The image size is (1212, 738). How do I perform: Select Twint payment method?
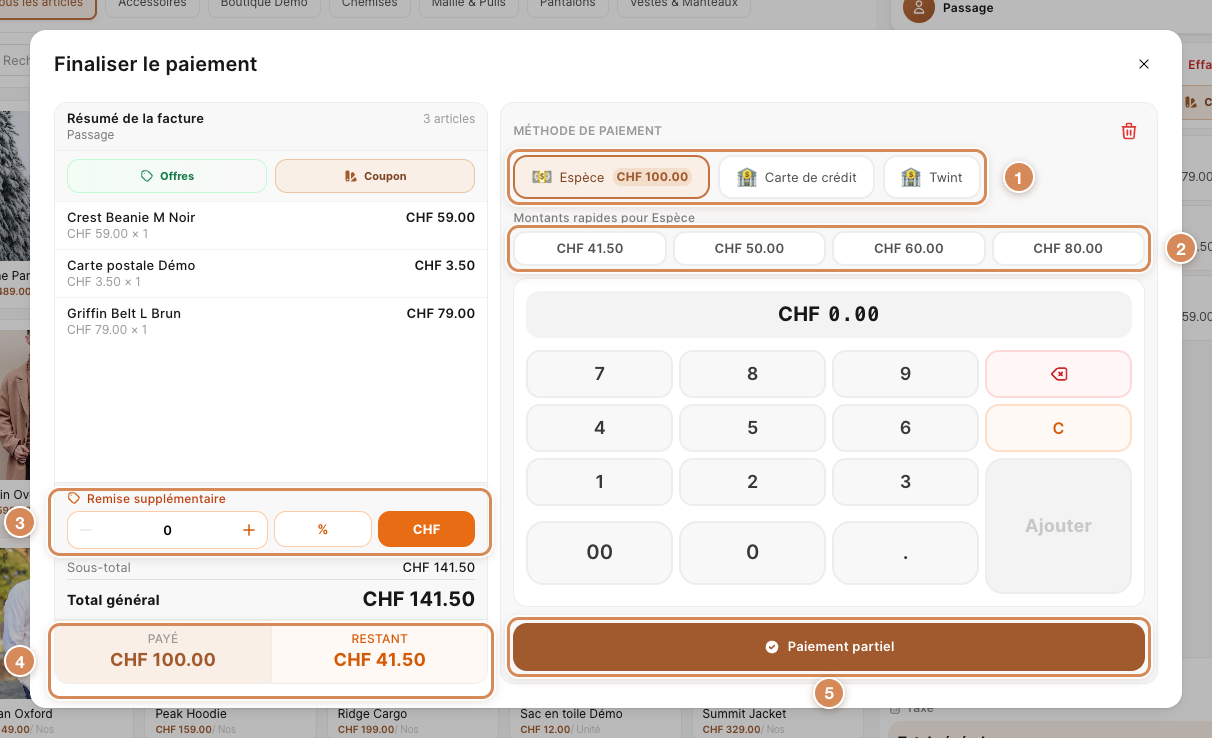(932, 177)
